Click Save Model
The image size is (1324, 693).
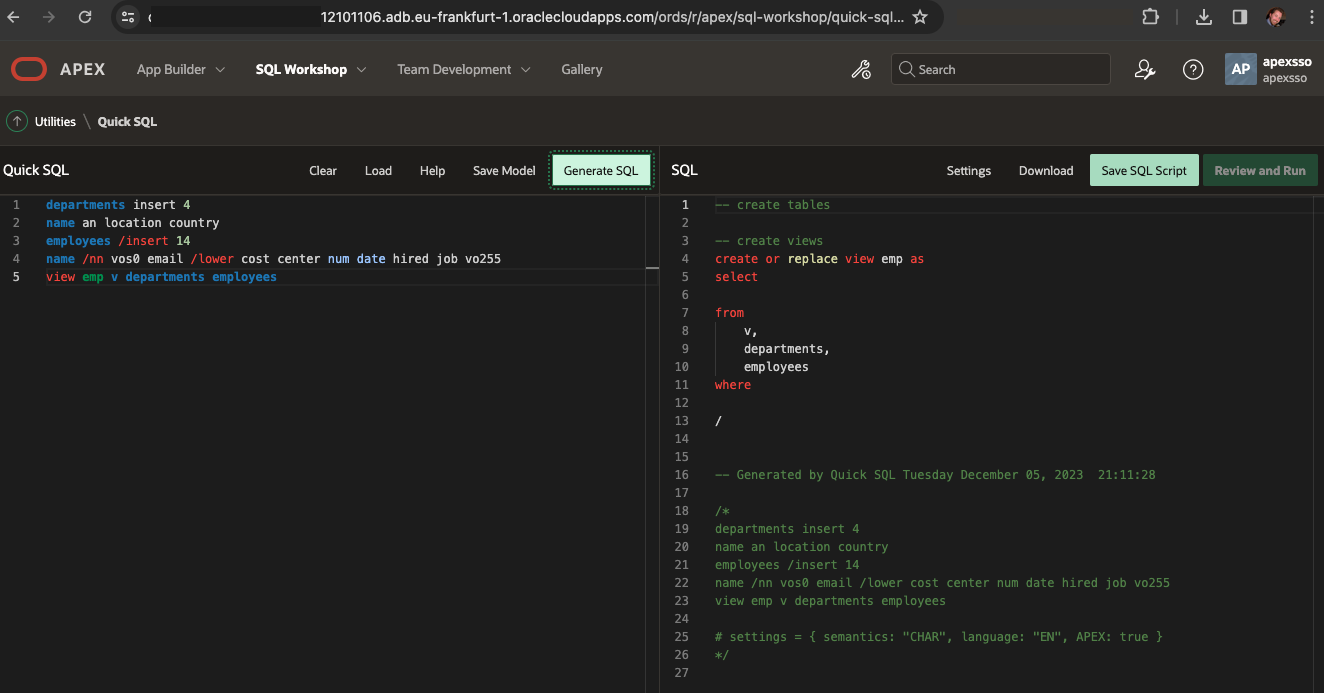click(x=504, y=170)
